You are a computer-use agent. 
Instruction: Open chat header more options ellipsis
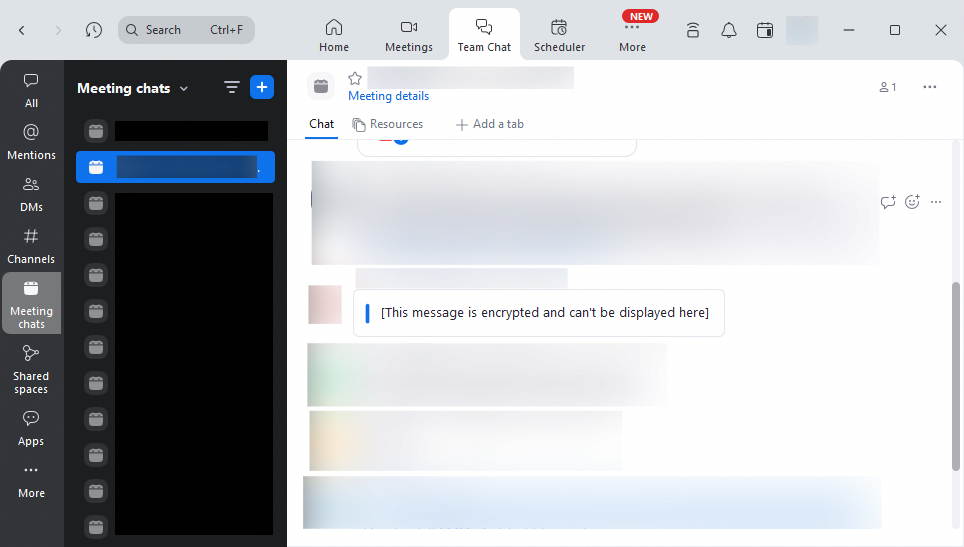click(930, 87)
